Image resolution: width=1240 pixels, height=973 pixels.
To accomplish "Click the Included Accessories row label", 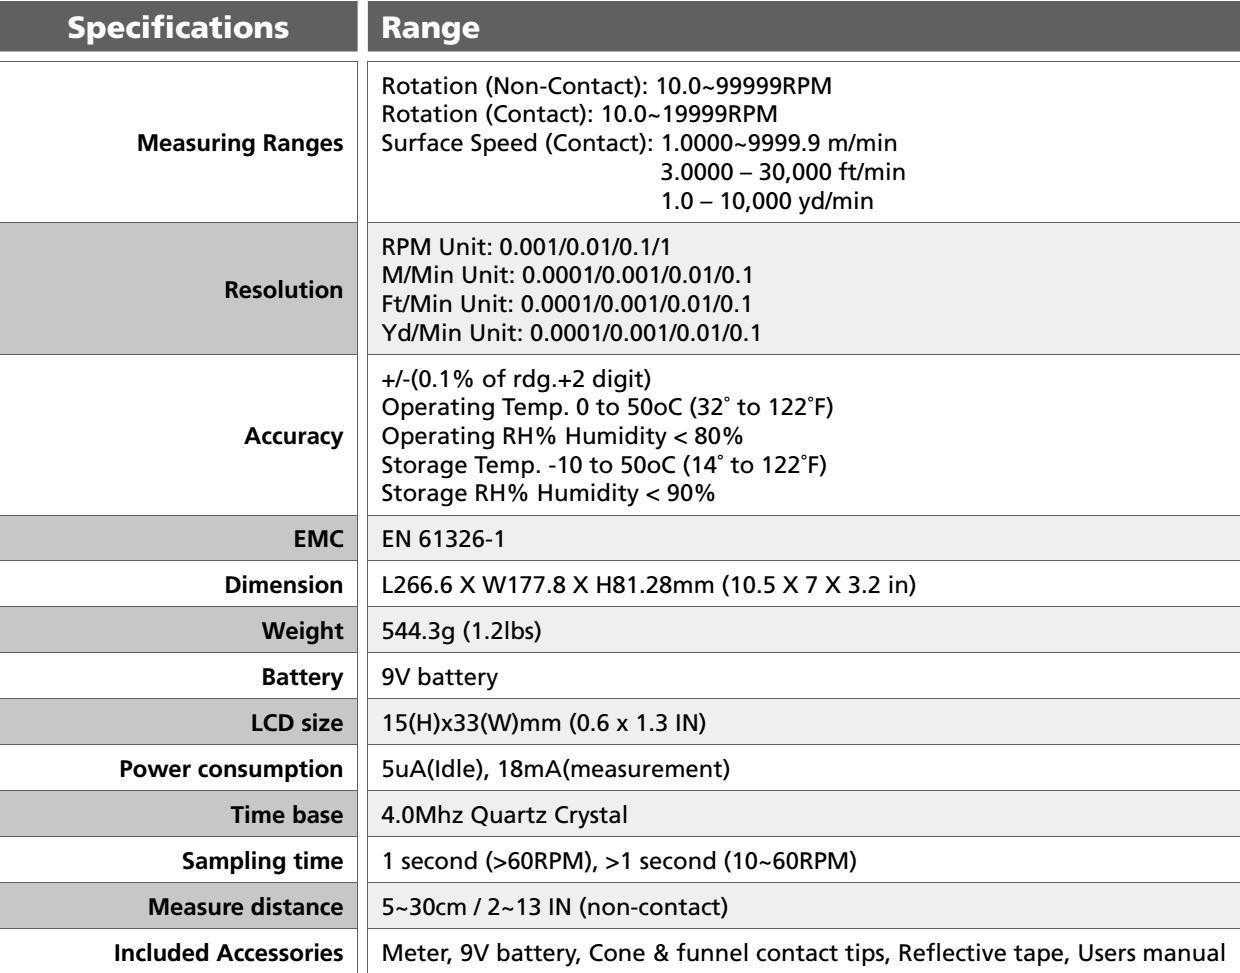I will click(229, 953).
